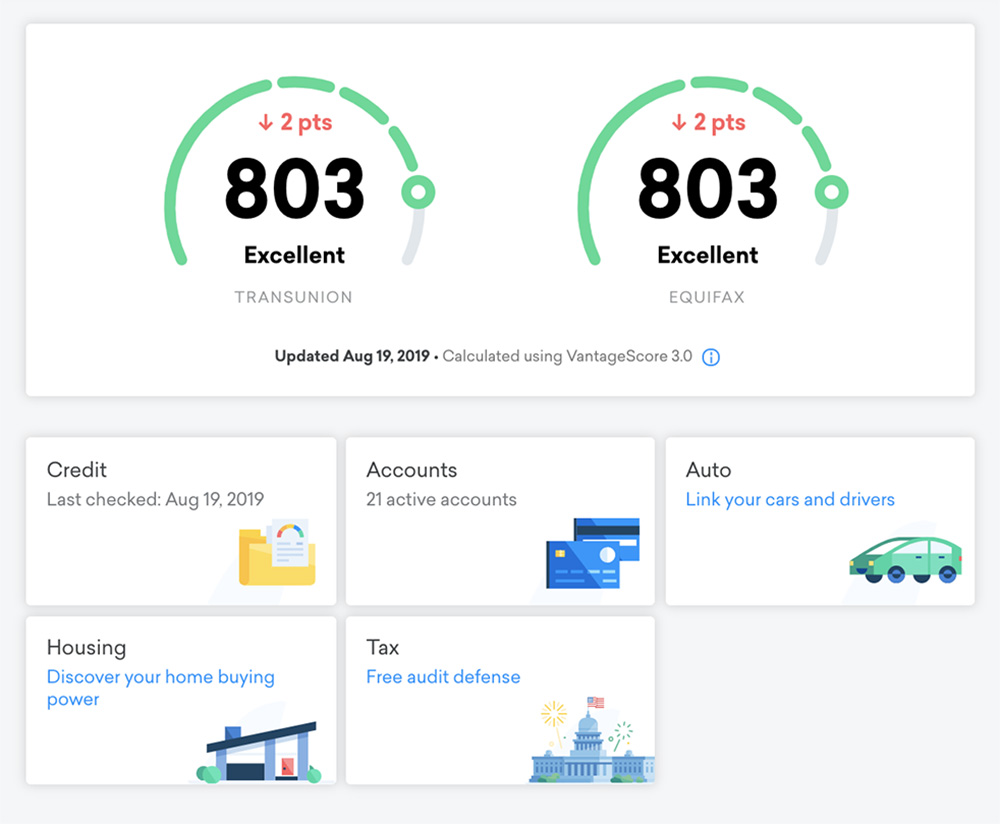Click 'Updated Aug 19, 2019' text
The width and height of the screenshot is (1000, 824).
(x=352, y=356)
